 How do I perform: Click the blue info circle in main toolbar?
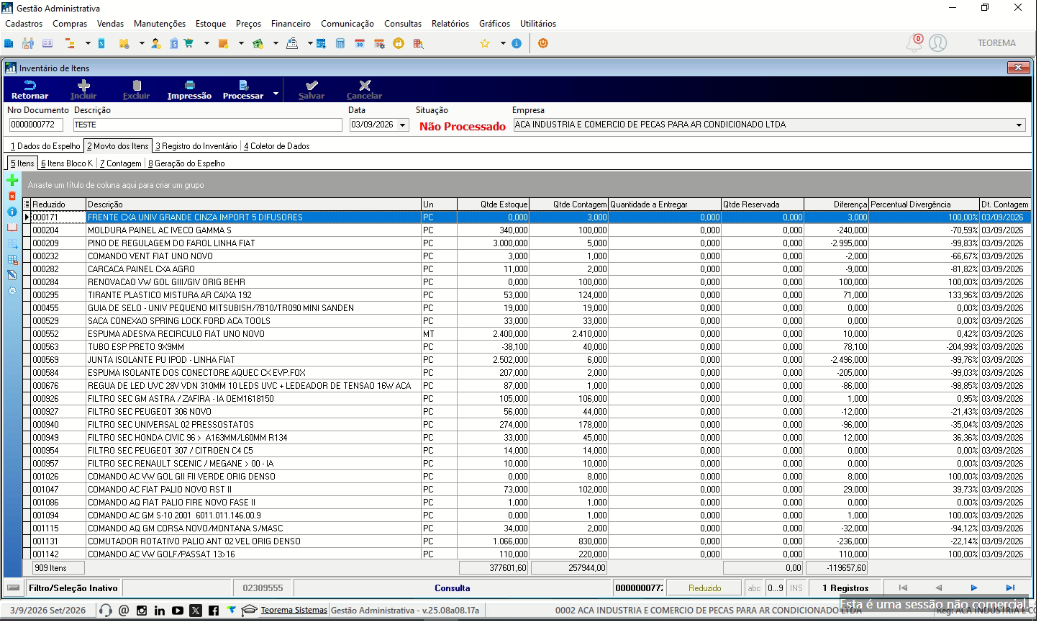tap(517, 44)
